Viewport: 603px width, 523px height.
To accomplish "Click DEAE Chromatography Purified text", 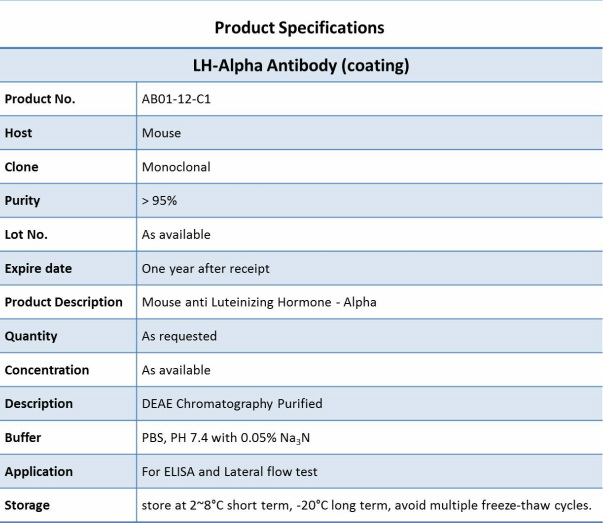I will [232, 404].
